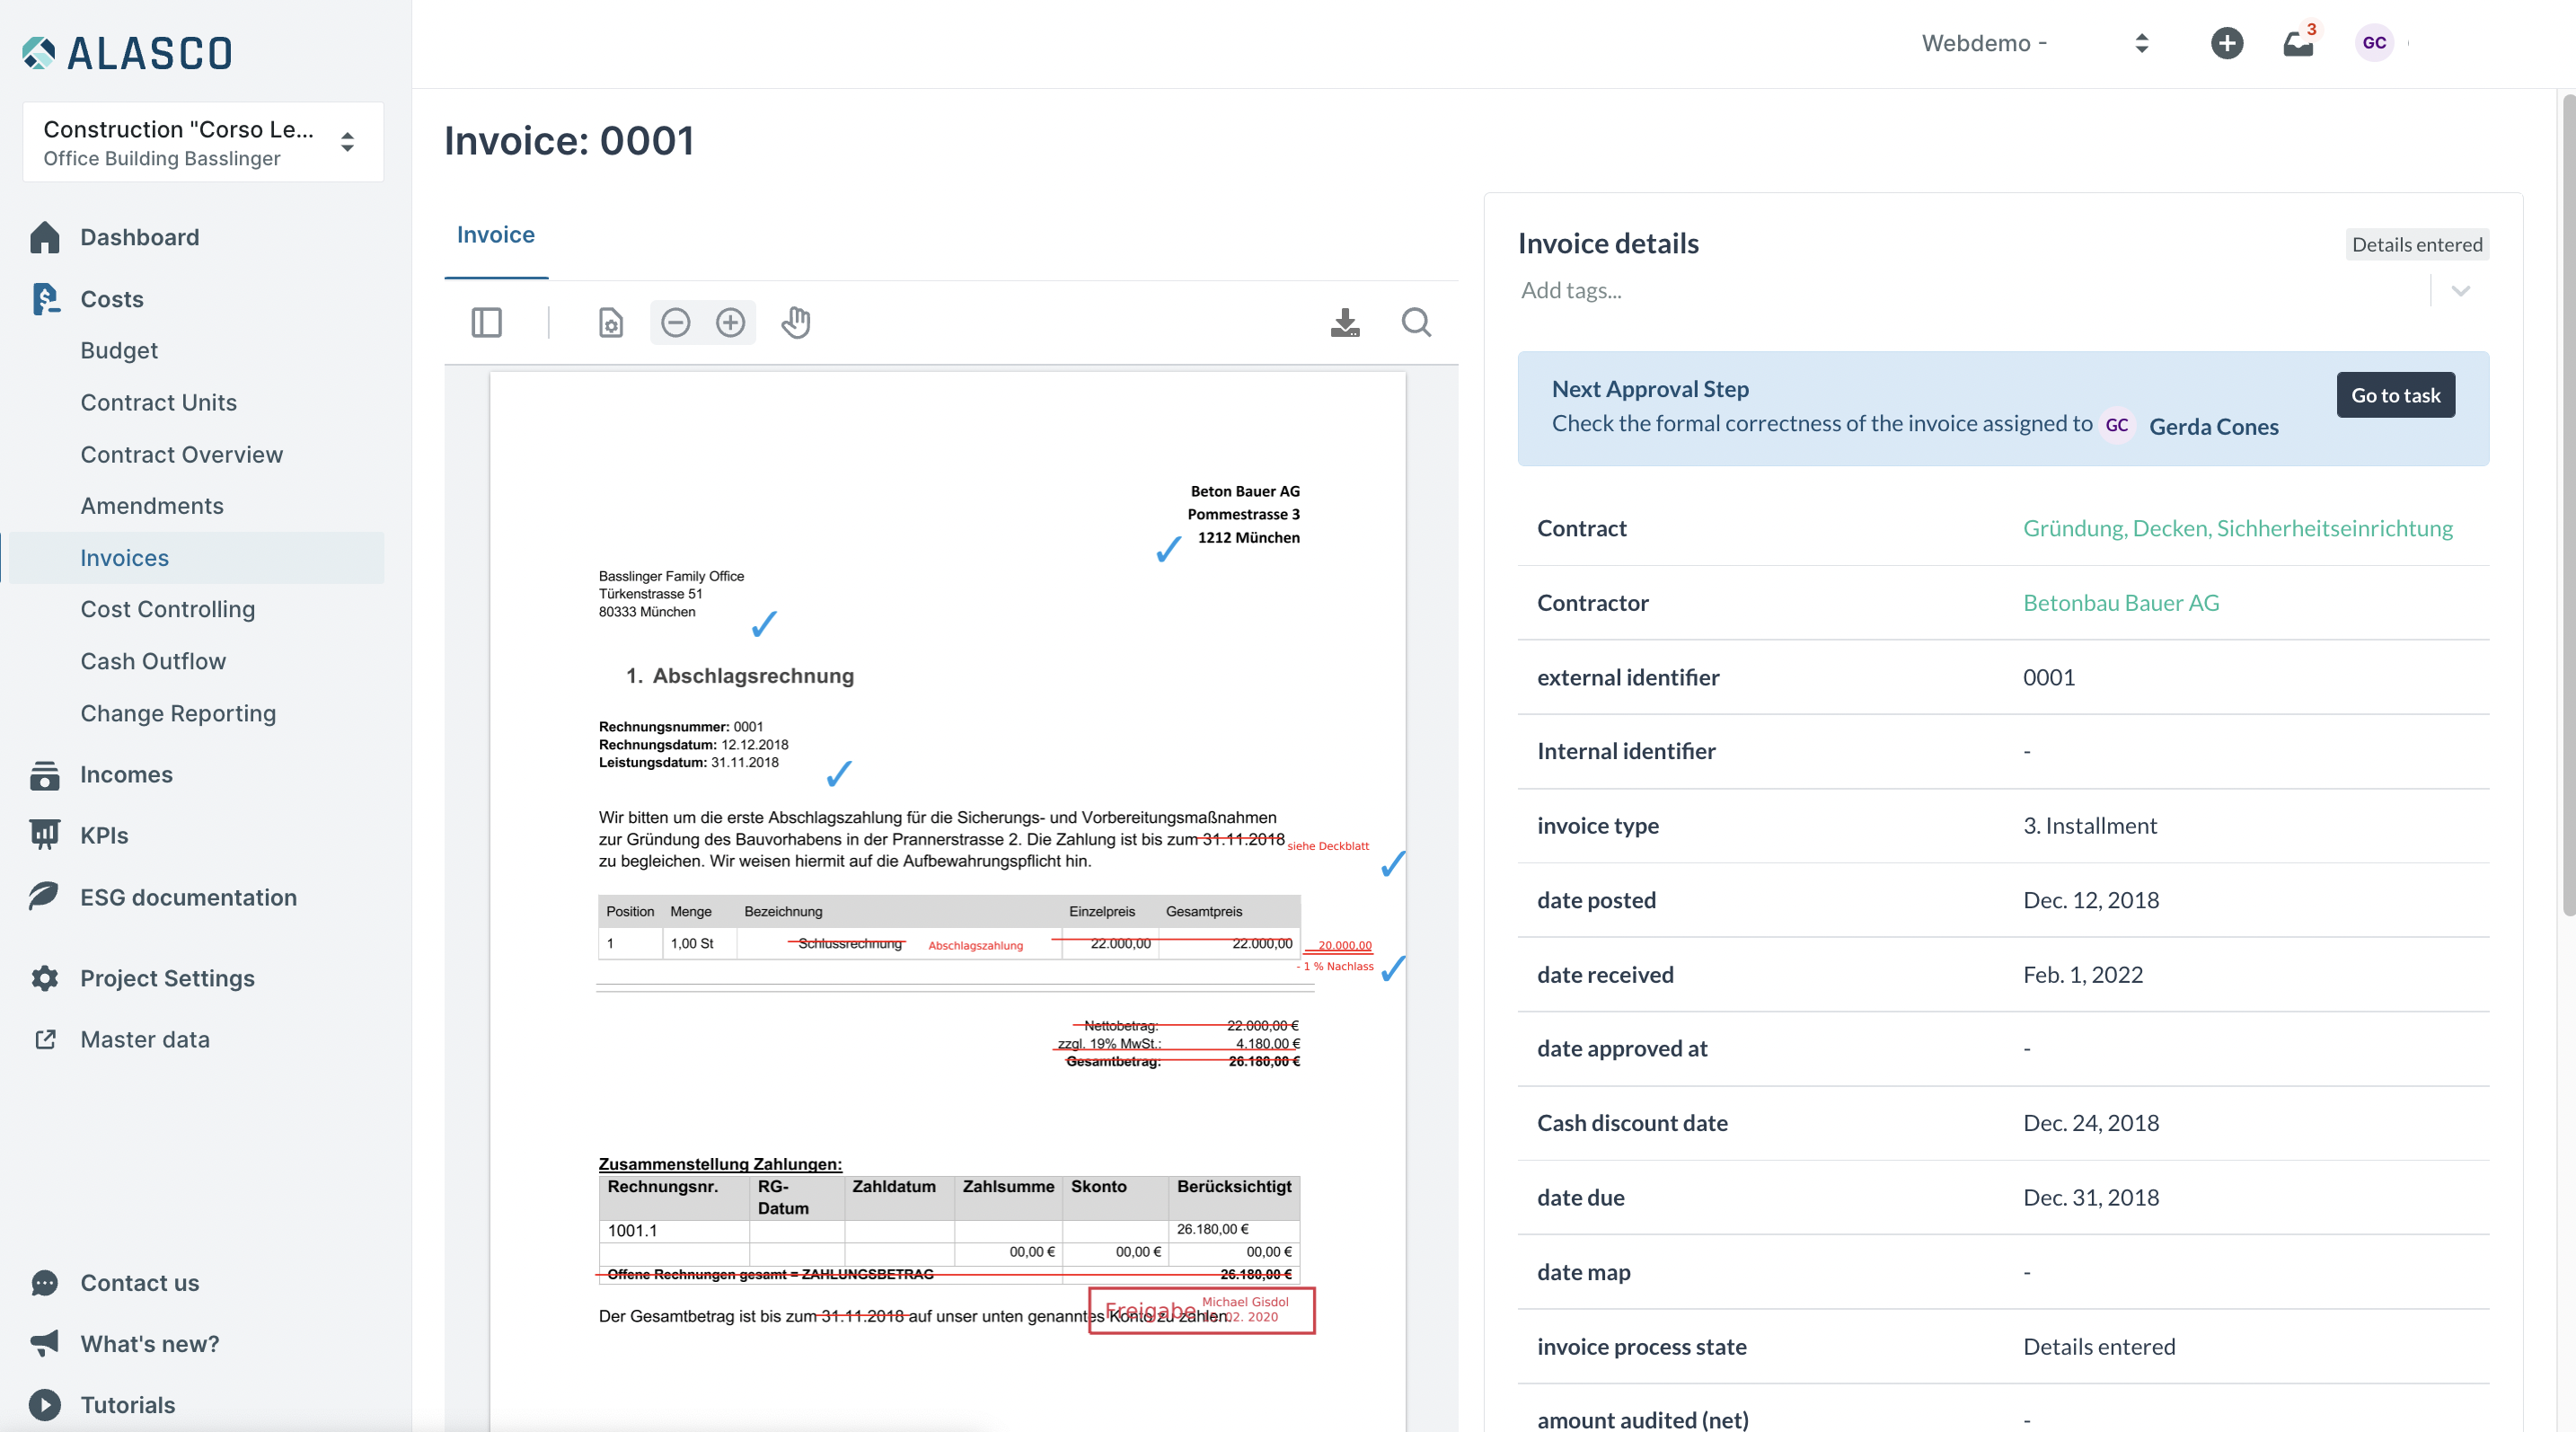Switch project via Construction Corso selector

(203, 142)
